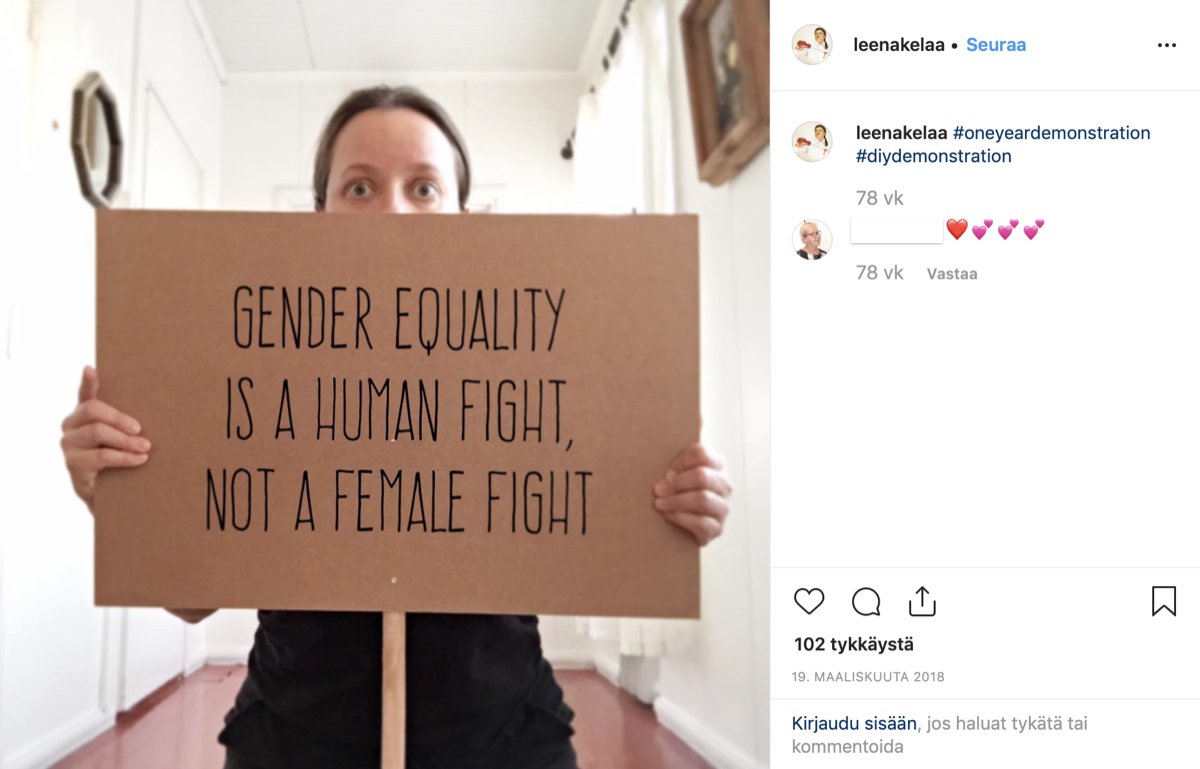The image size is (1200, 769).
Task: Open the commenter's profile picture
Action: pos(812,240)
